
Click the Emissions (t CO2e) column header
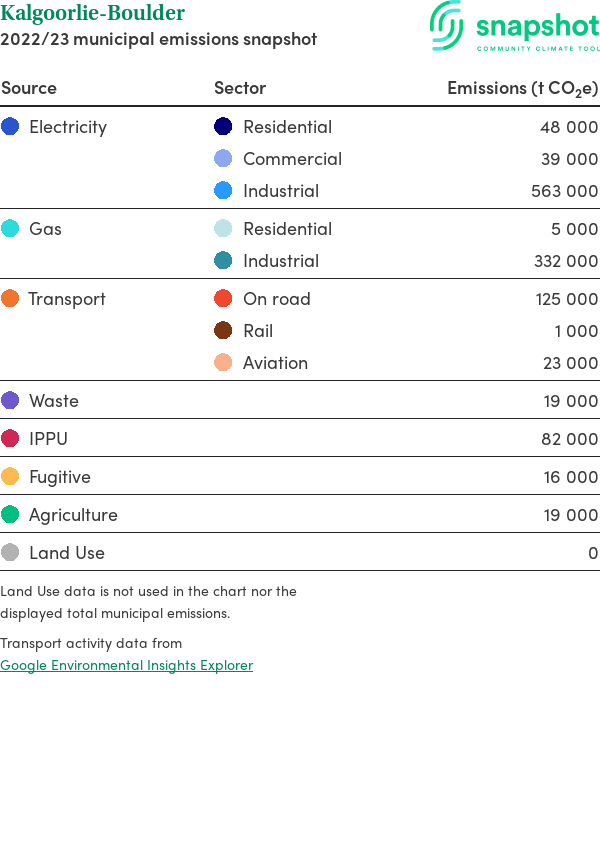[522, 88]
